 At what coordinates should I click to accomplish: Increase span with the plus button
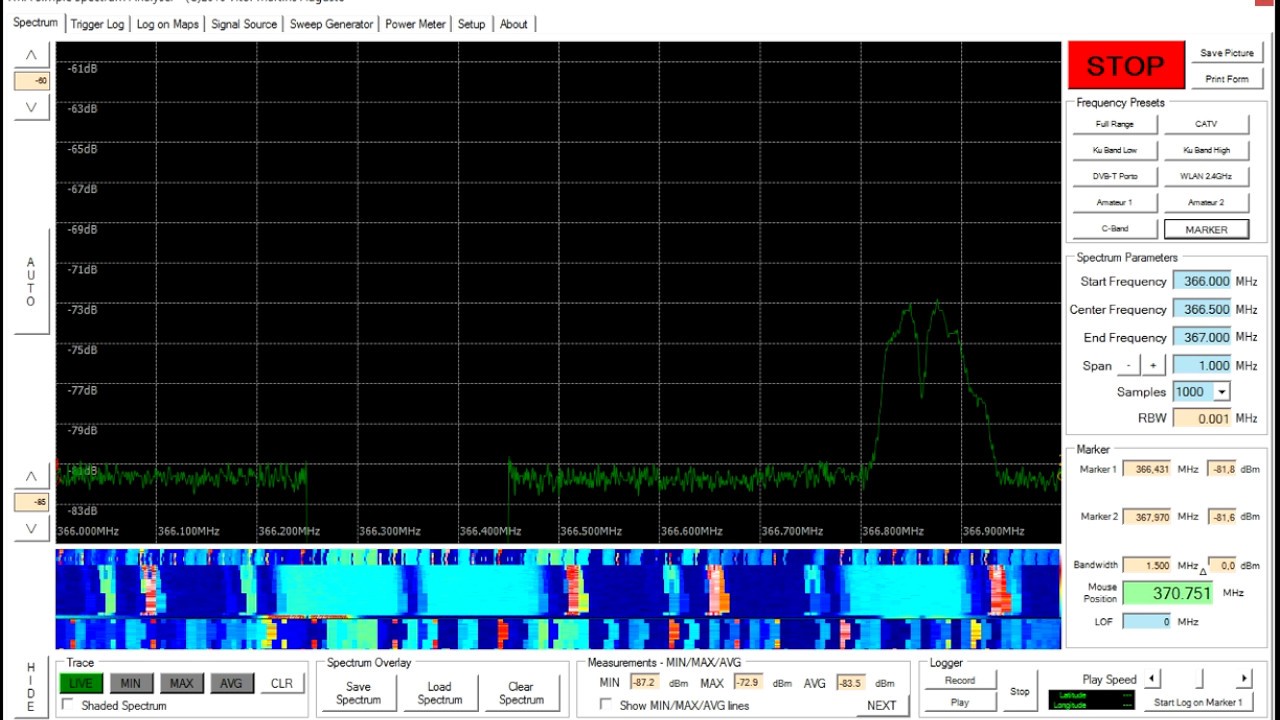tap(1152, 366)
